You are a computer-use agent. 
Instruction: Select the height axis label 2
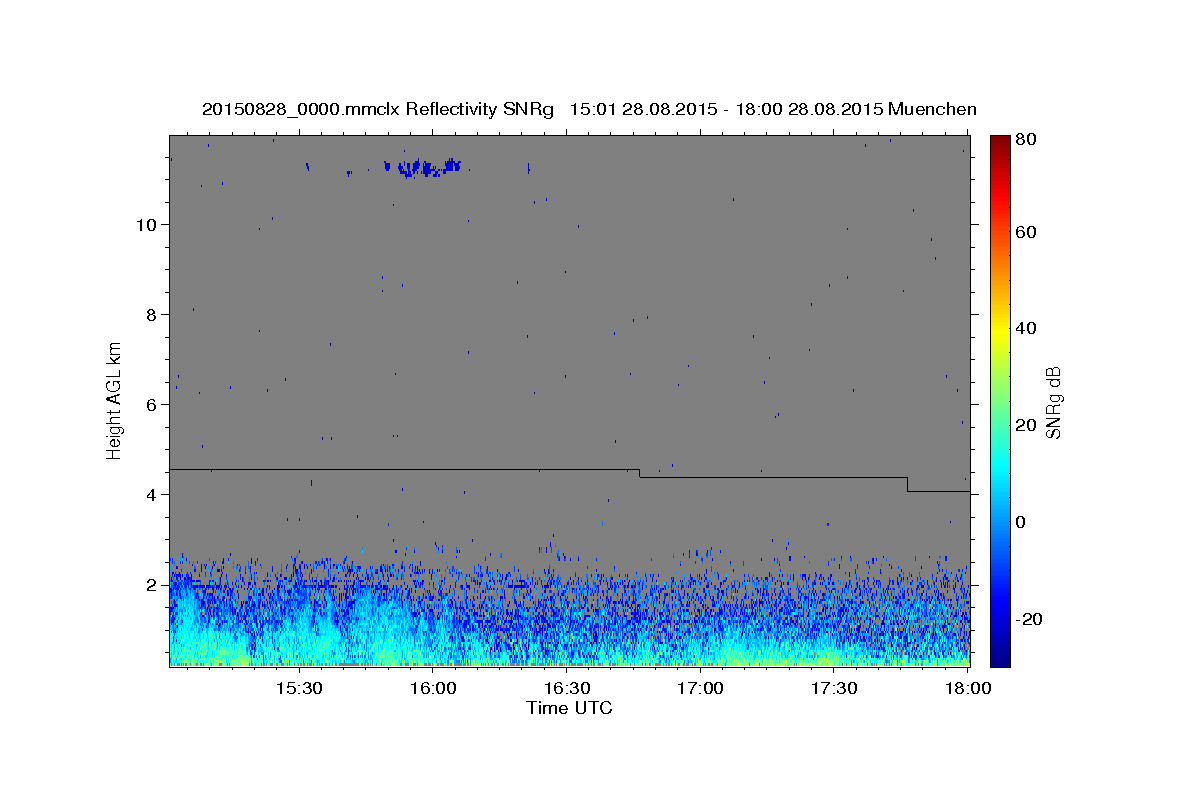click(151, 584)
